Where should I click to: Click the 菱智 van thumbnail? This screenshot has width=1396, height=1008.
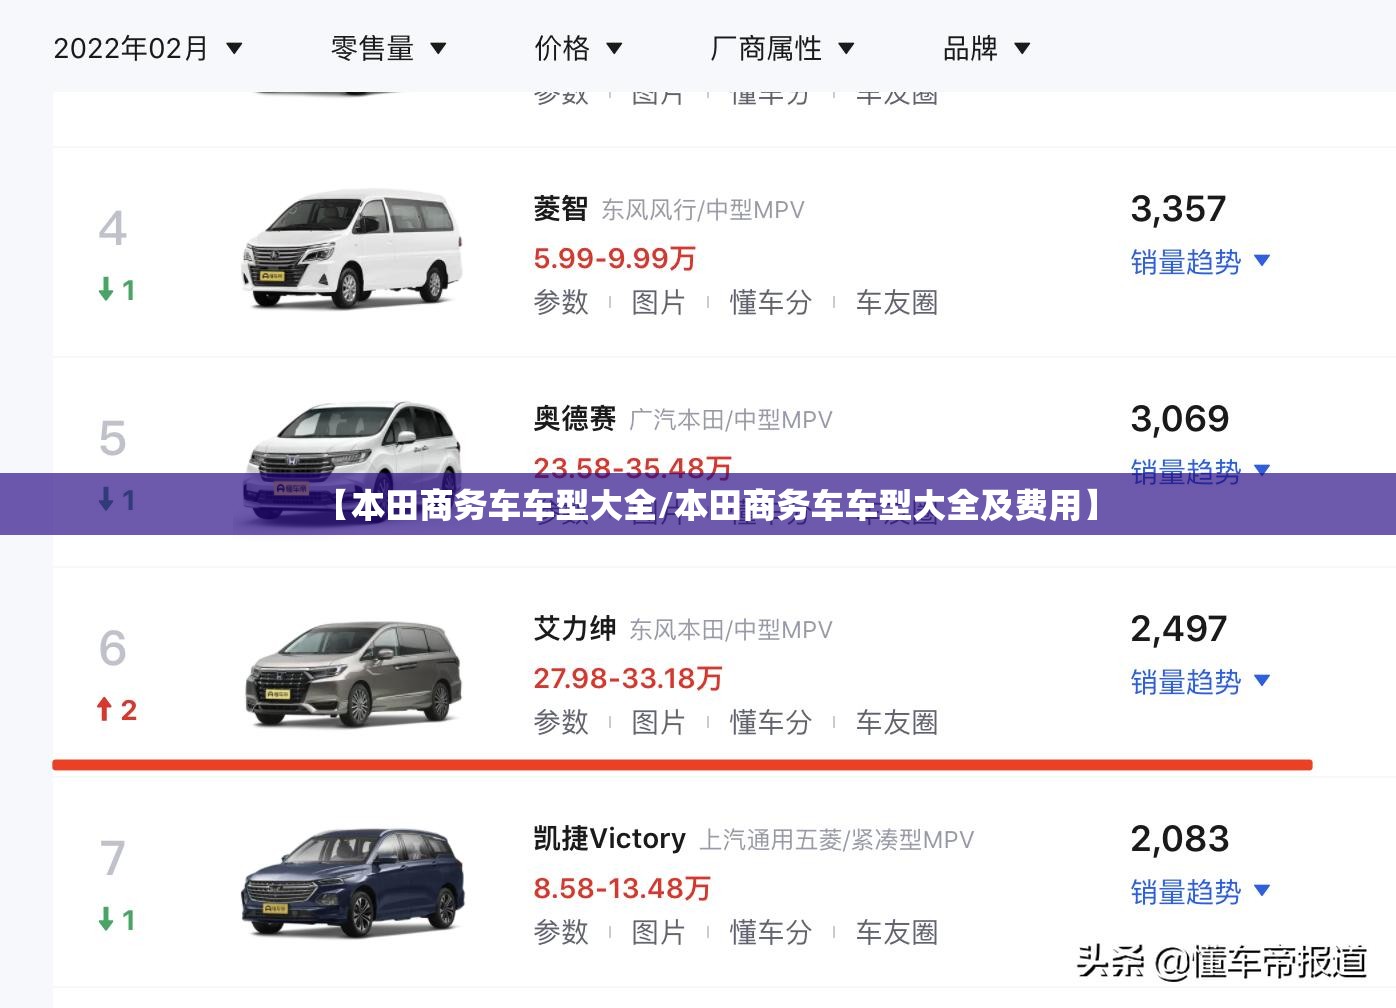pos(352,249)
